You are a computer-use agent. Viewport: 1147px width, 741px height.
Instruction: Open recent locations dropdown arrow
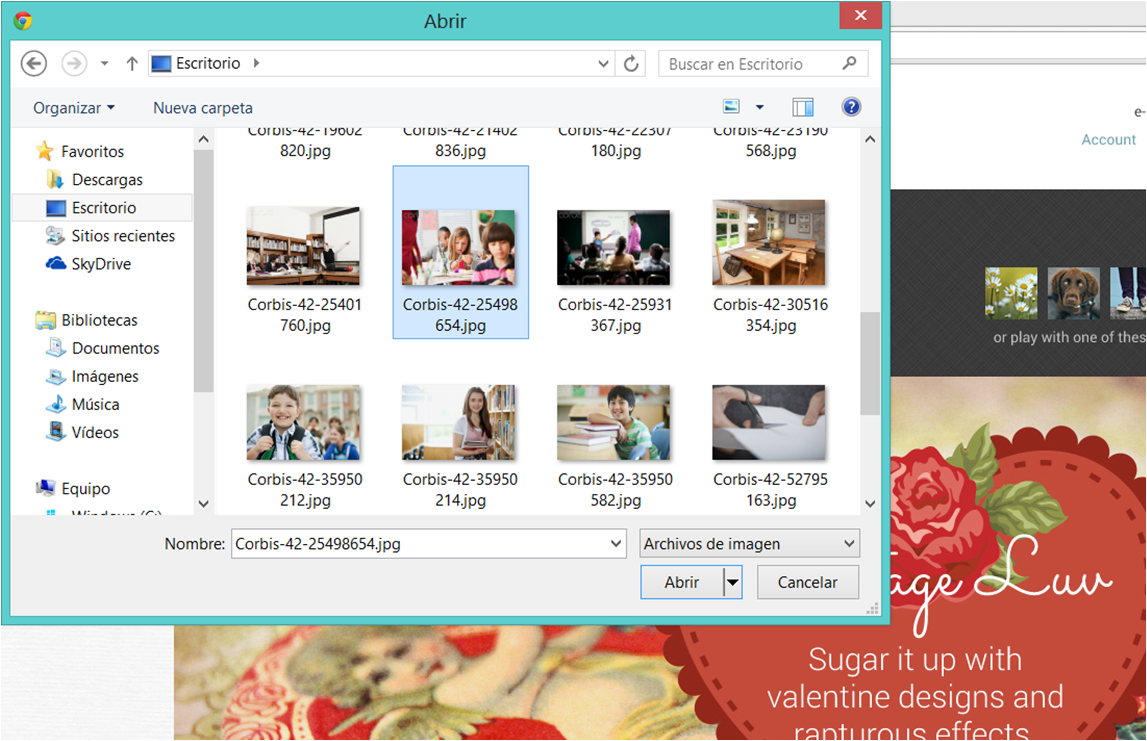click(x=105, y=64)
